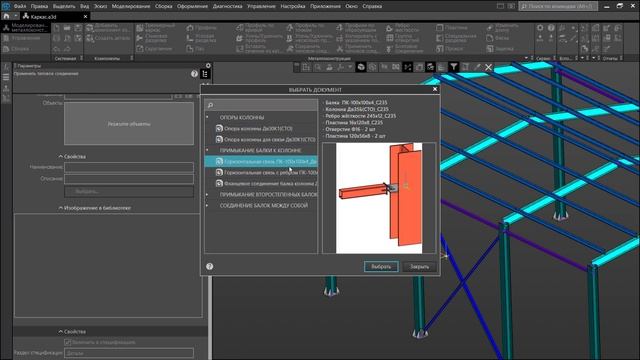Click the X icon in view toolbar
The height and width of the screenshot is (360, 640).
pos(489,67)
